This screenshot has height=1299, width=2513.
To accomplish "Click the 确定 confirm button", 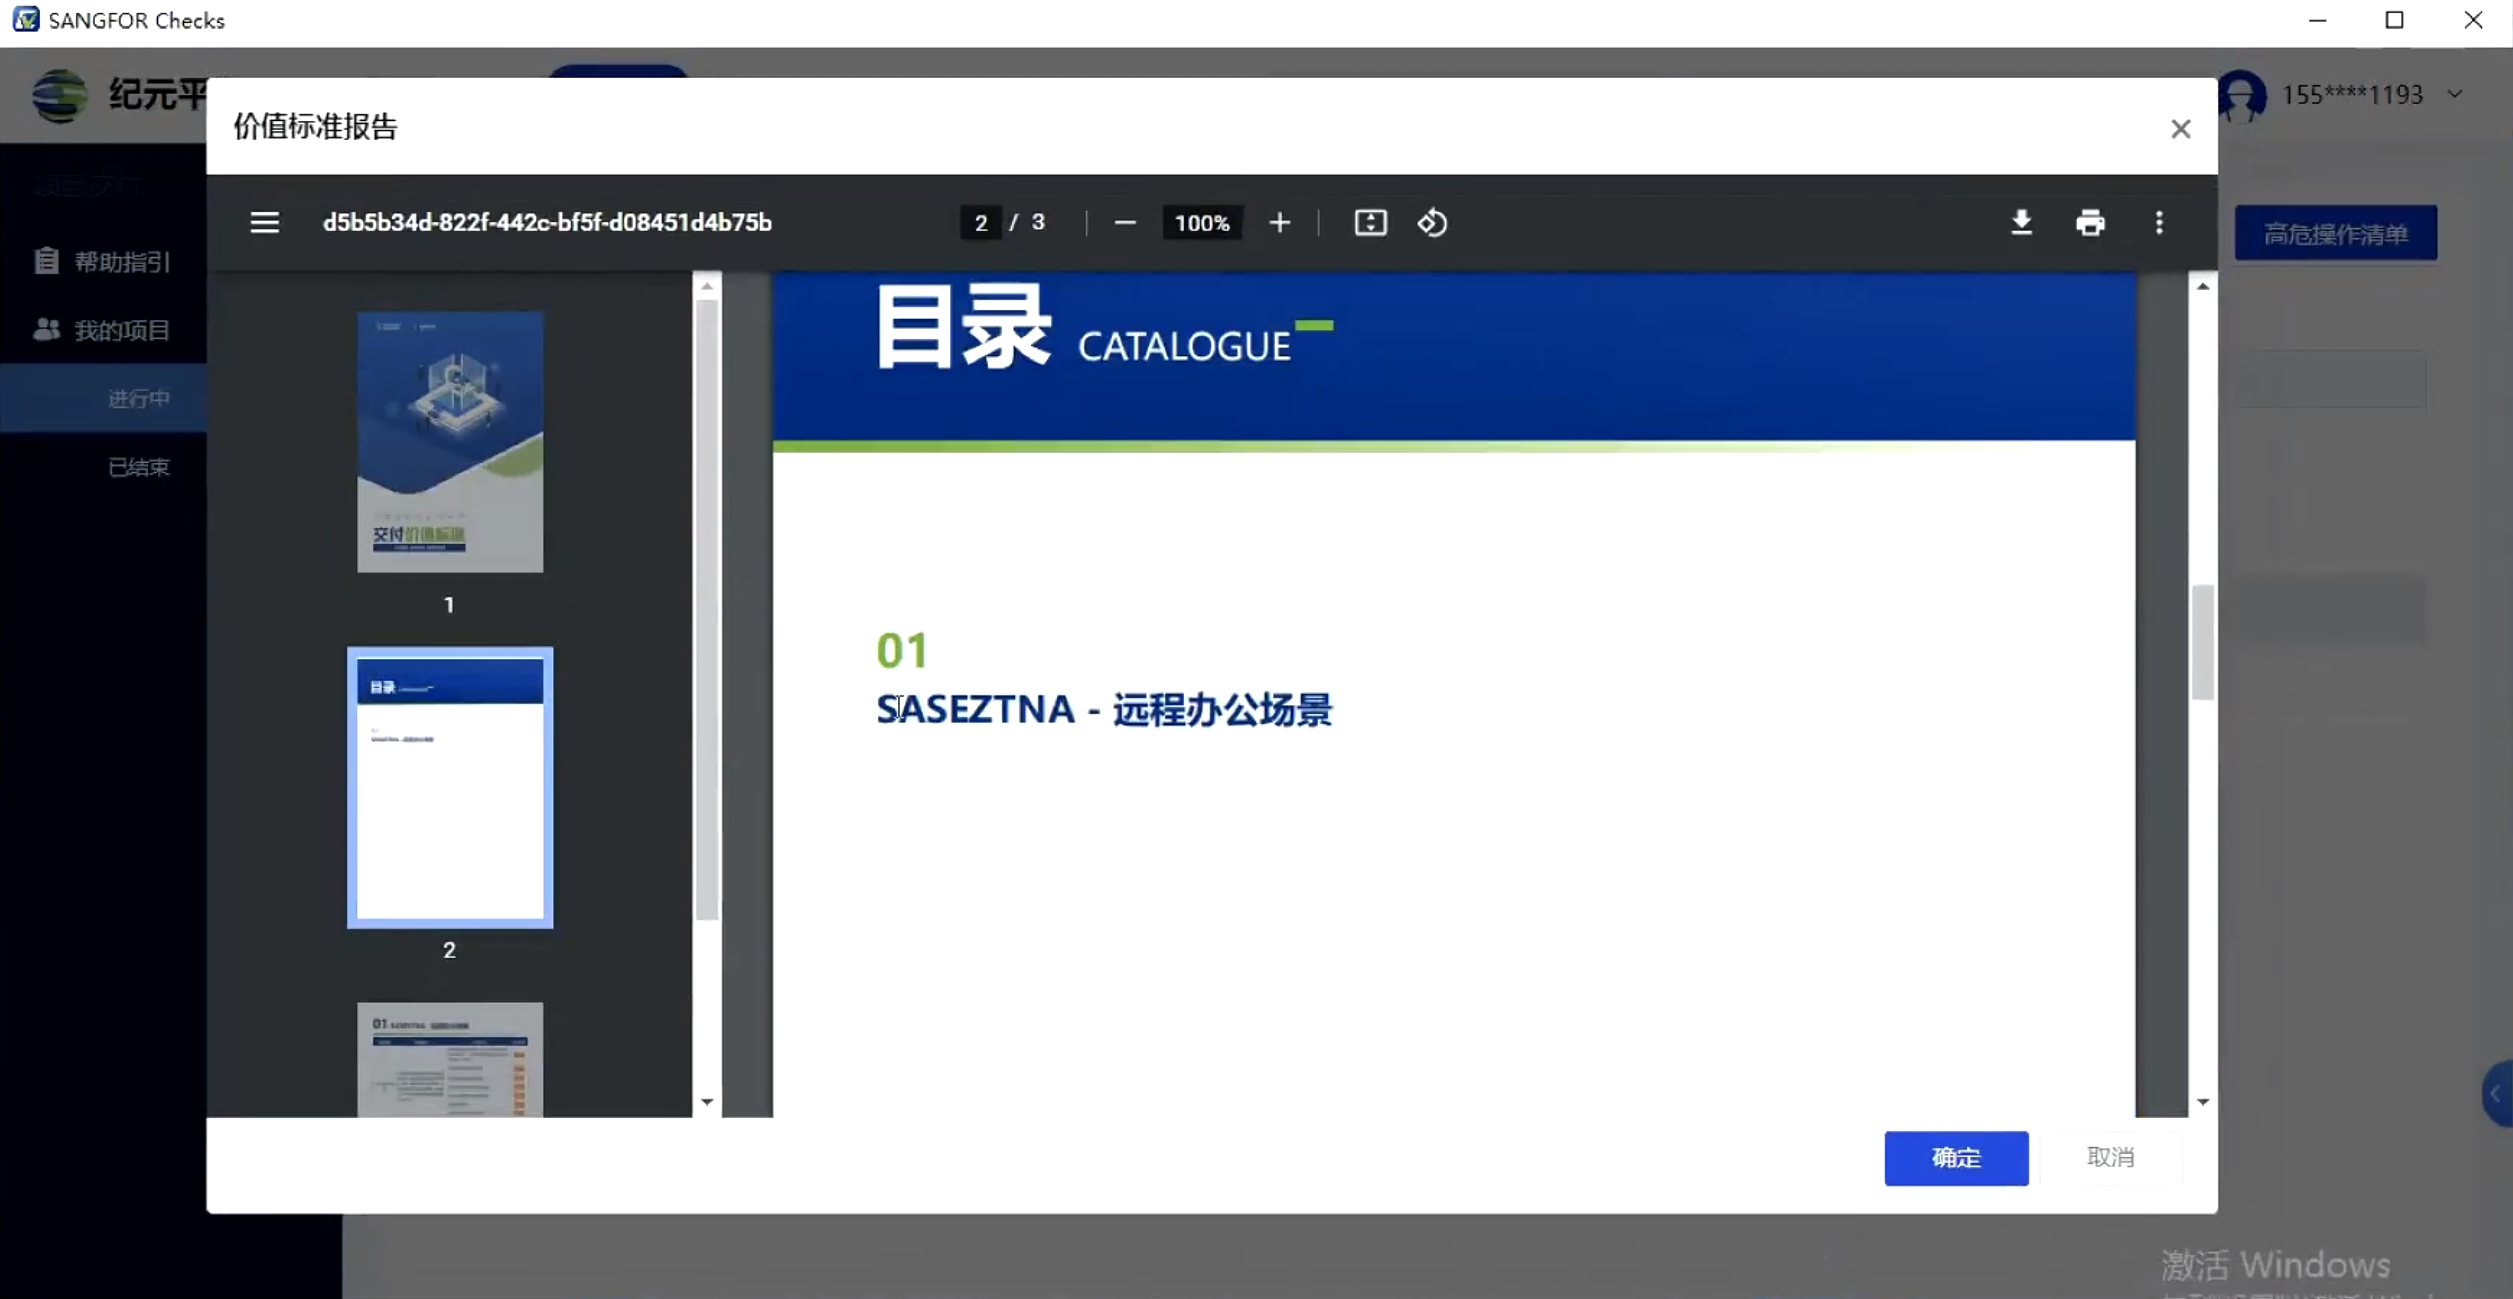I will click(1955, 1158).
